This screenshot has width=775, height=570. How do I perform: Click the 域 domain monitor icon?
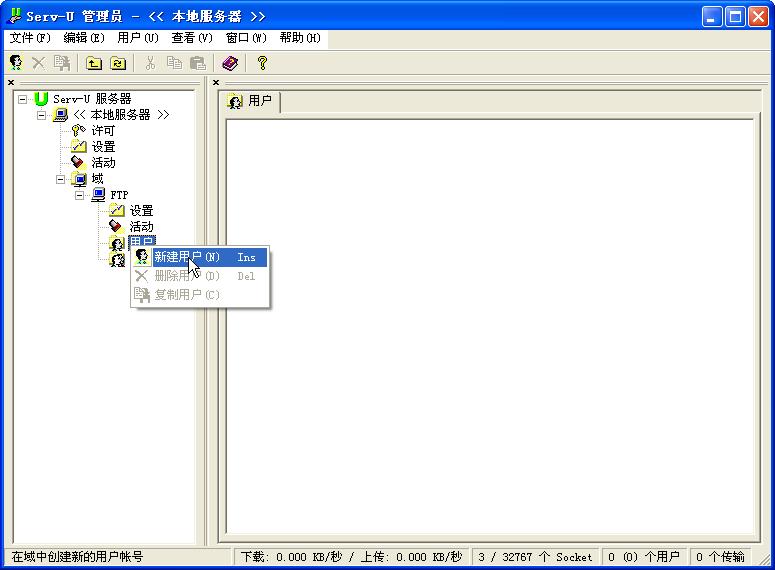[79, 178]
